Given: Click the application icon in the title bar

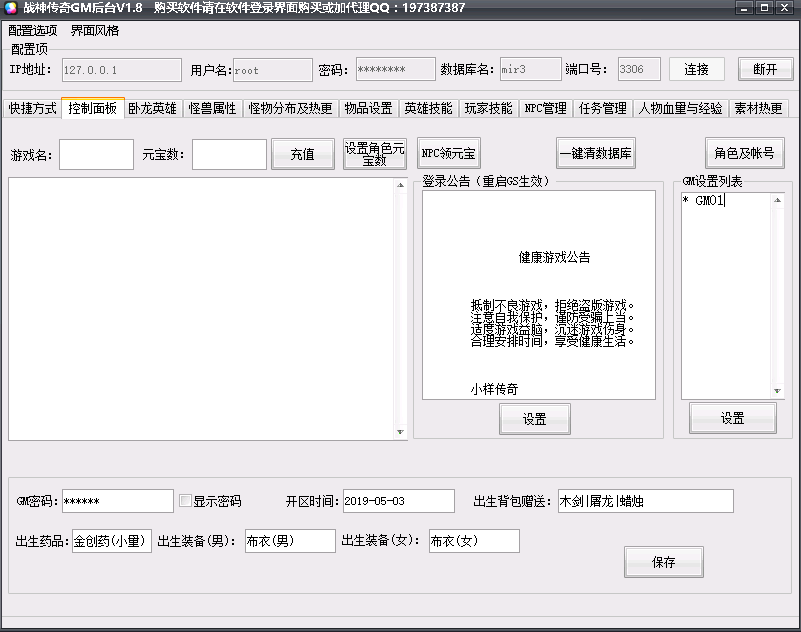Looking at the screenshot, I should [10, 8].
